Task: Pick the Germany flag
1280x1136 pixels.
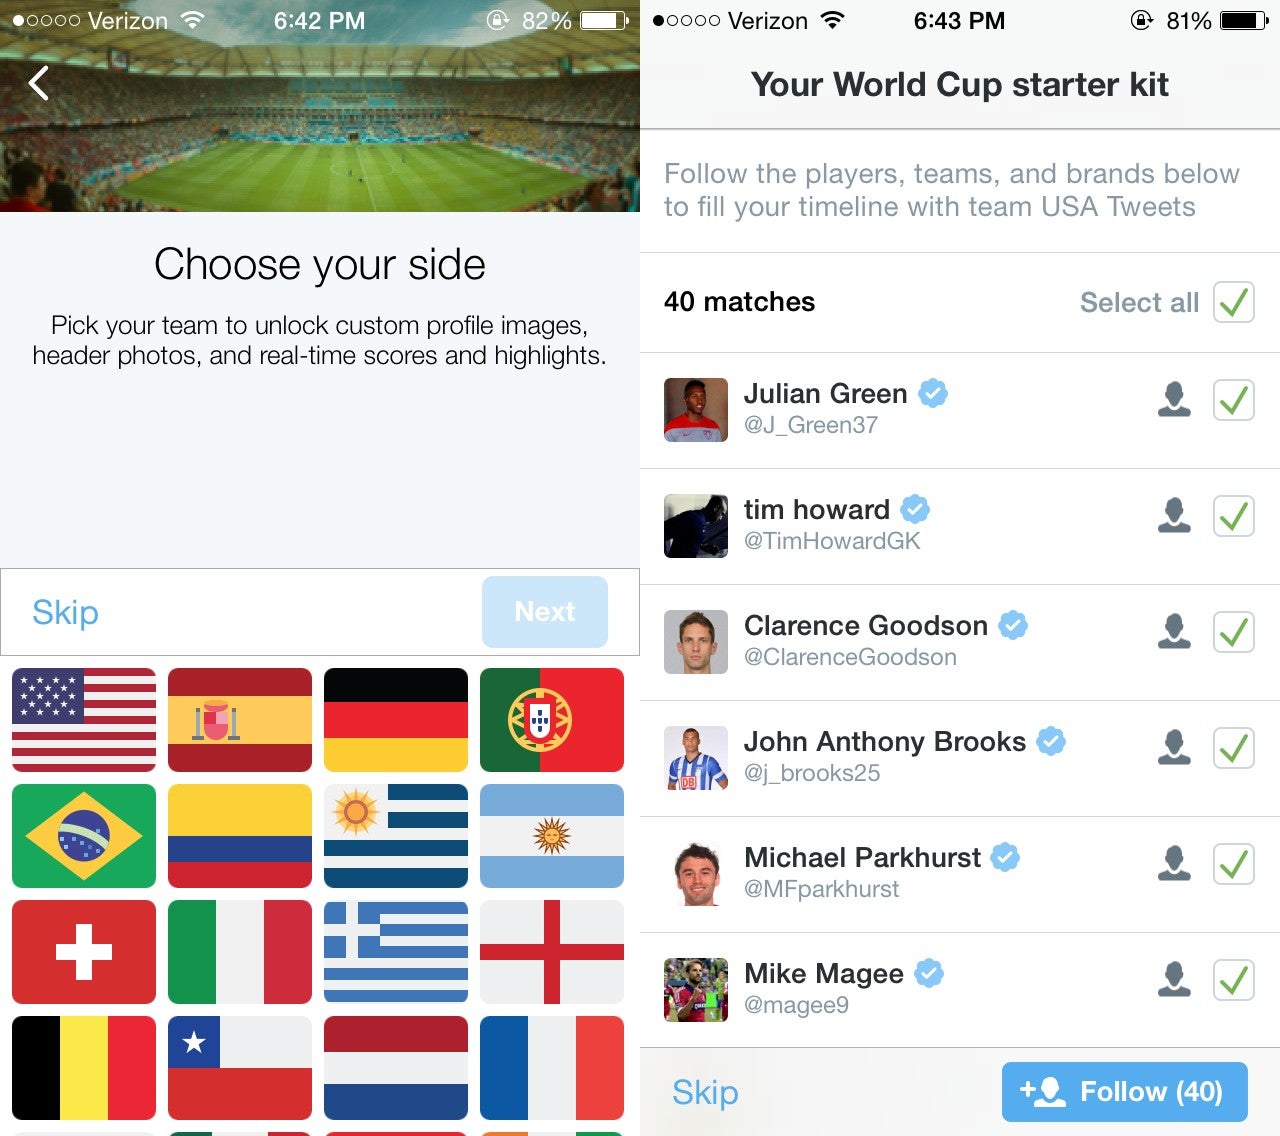Action: (396, 720)
